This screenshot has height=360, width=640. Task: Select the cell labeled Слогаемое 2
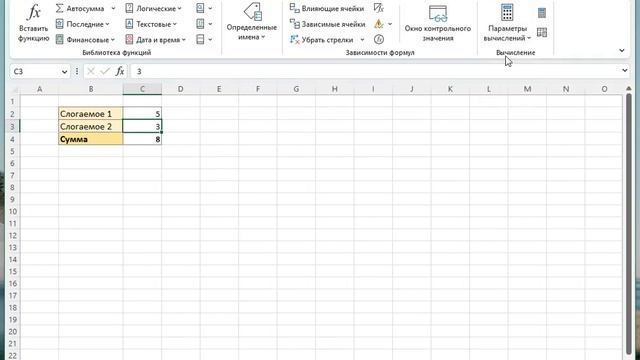tap(91, 127)
